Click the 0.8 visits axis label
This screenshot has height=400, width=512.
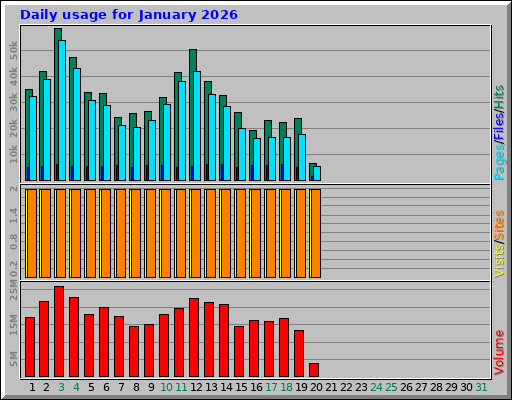(13, 242)
